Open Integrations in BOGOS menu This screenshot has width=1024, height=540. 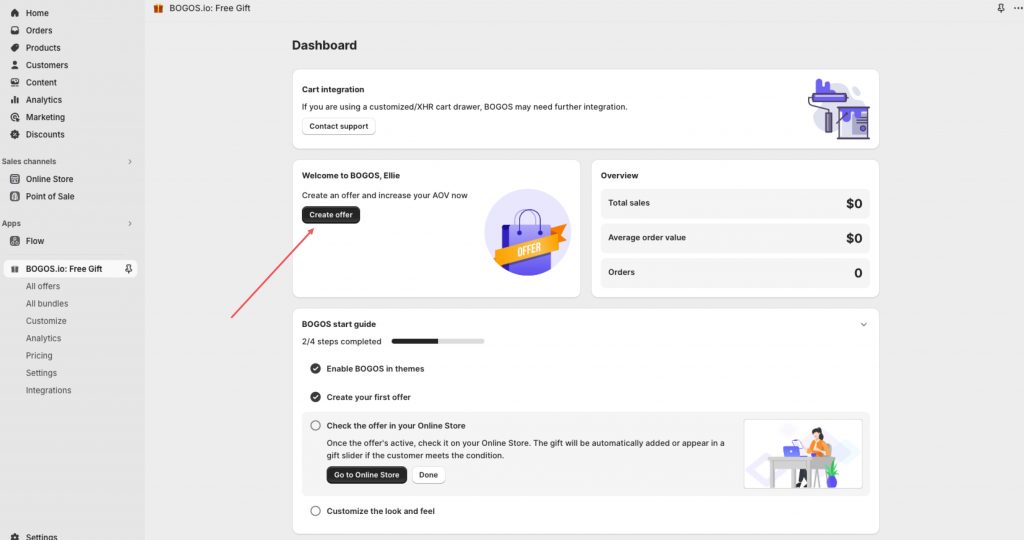pyautogui.click(x=48, y=390)
